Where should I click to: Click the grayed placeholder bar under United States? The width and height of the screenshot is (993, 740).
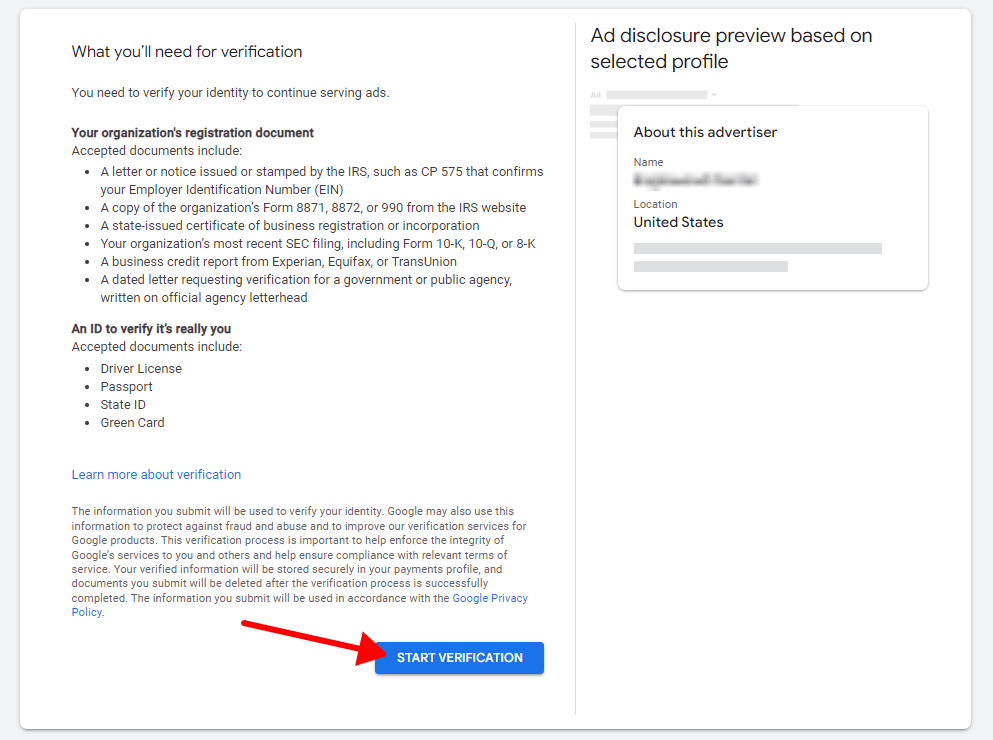click(757, 247)
